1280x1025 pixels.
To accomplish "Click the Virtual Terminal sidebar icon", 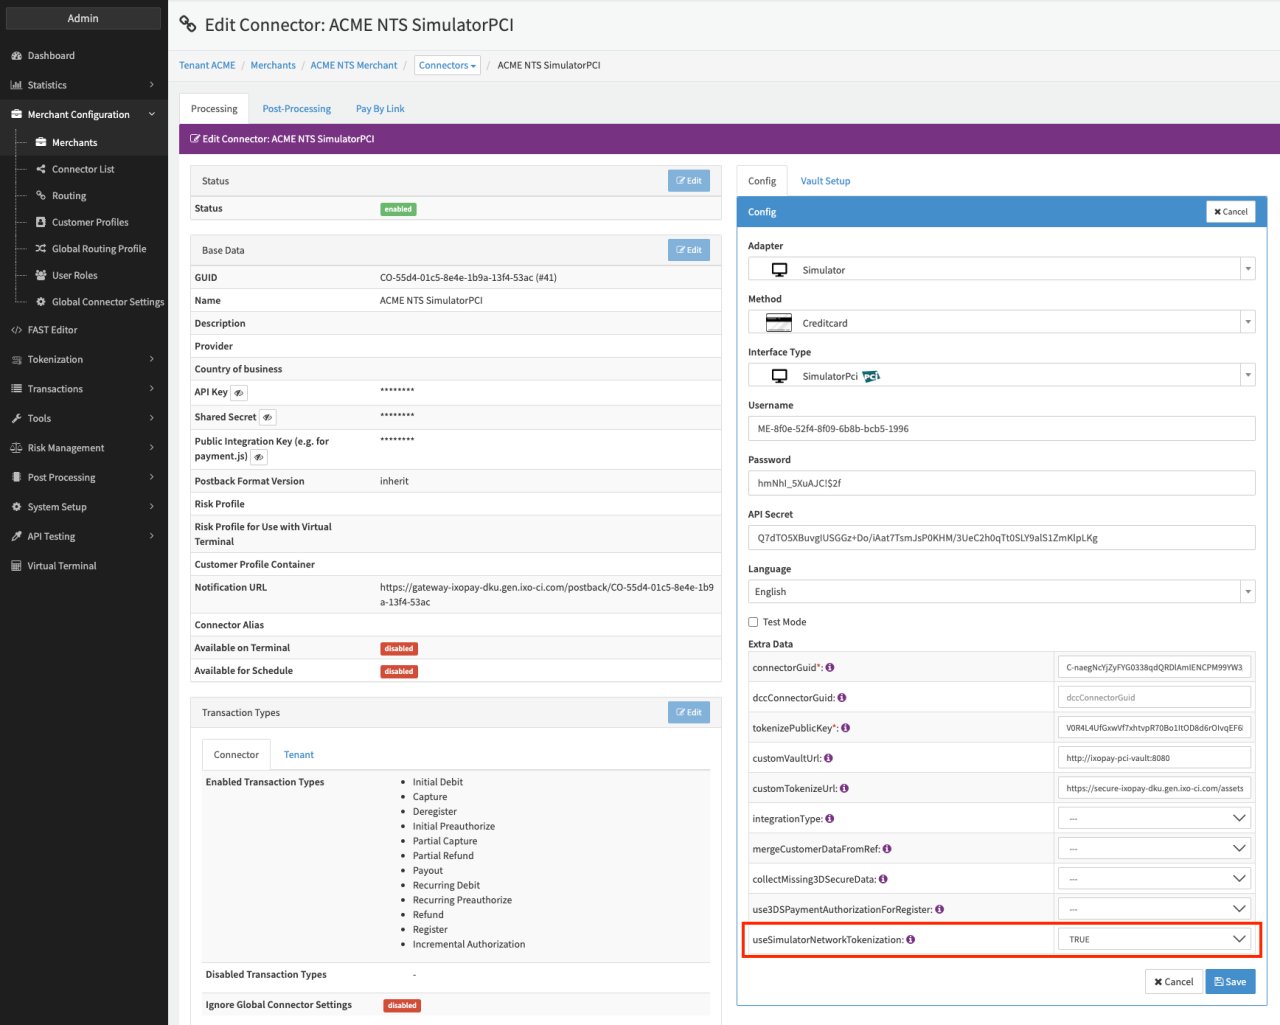I will point(16,566).
